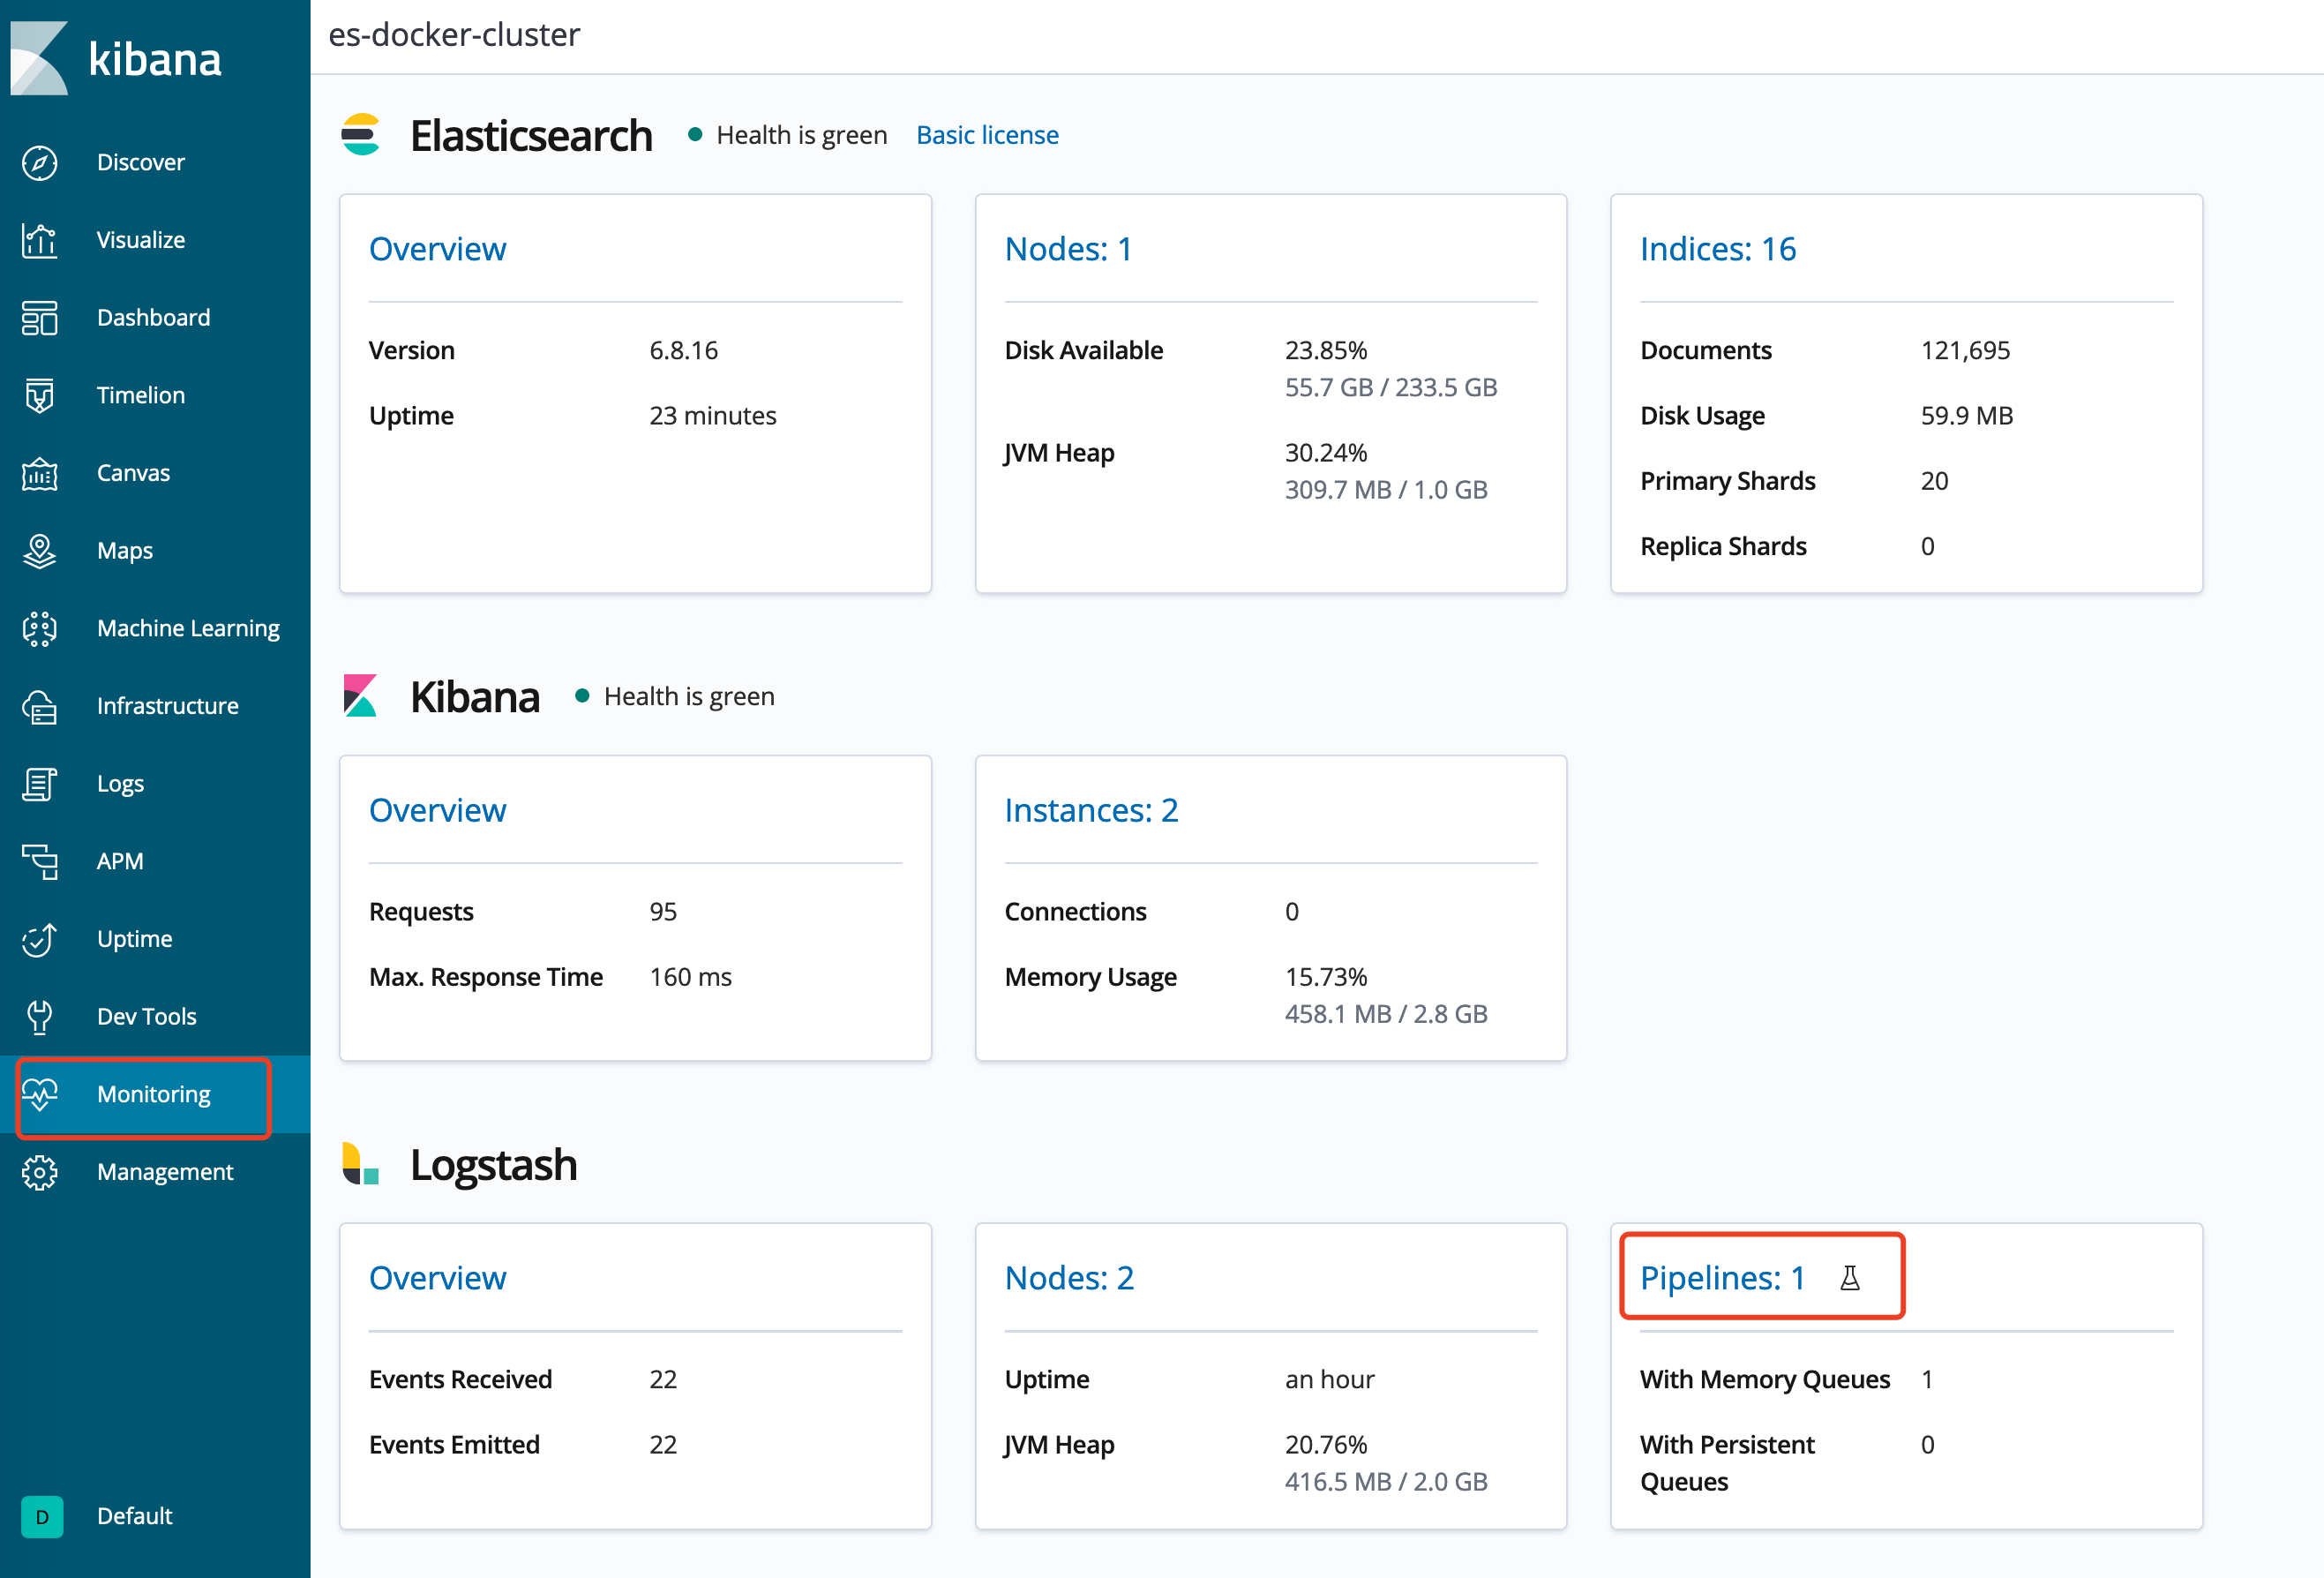2324x1578 pixels.
Task: Click the Elasticsearch product logo
Action: [361, 135]
